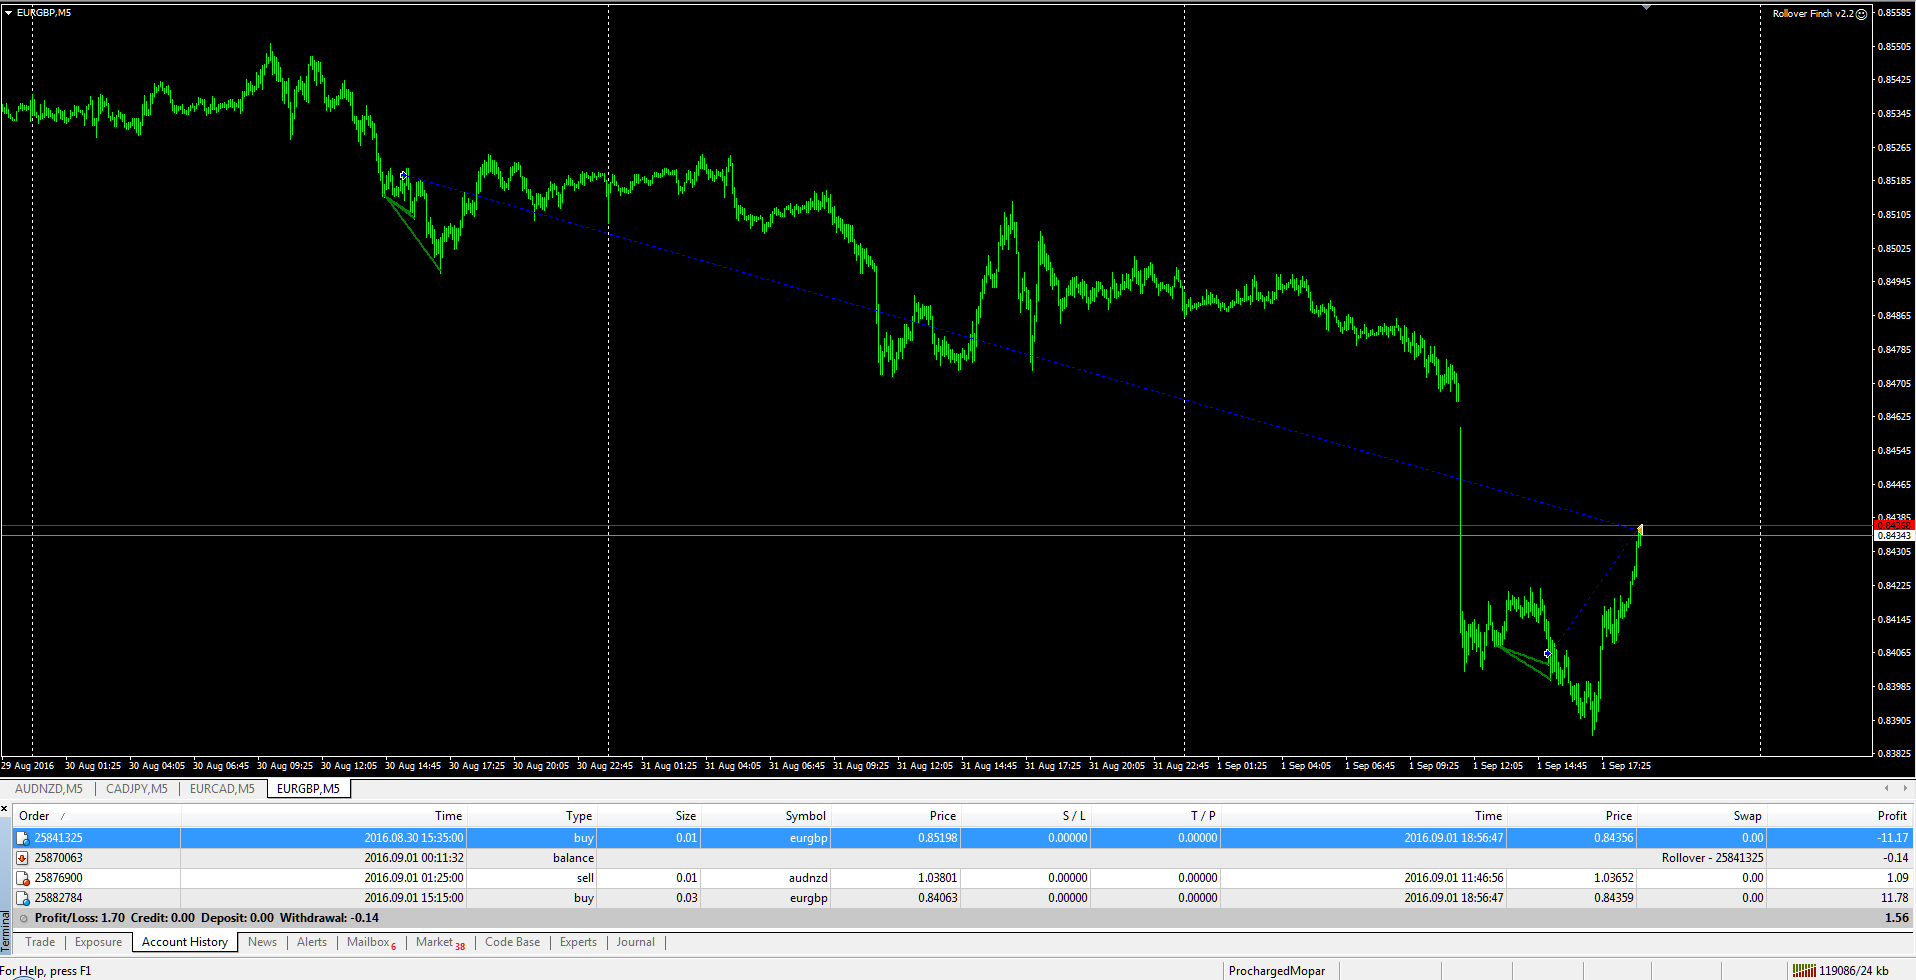Image resolution: width=1916 pixels, height=980 pixels.
Task: Open the News tab
Action: [x=262, y=942]
